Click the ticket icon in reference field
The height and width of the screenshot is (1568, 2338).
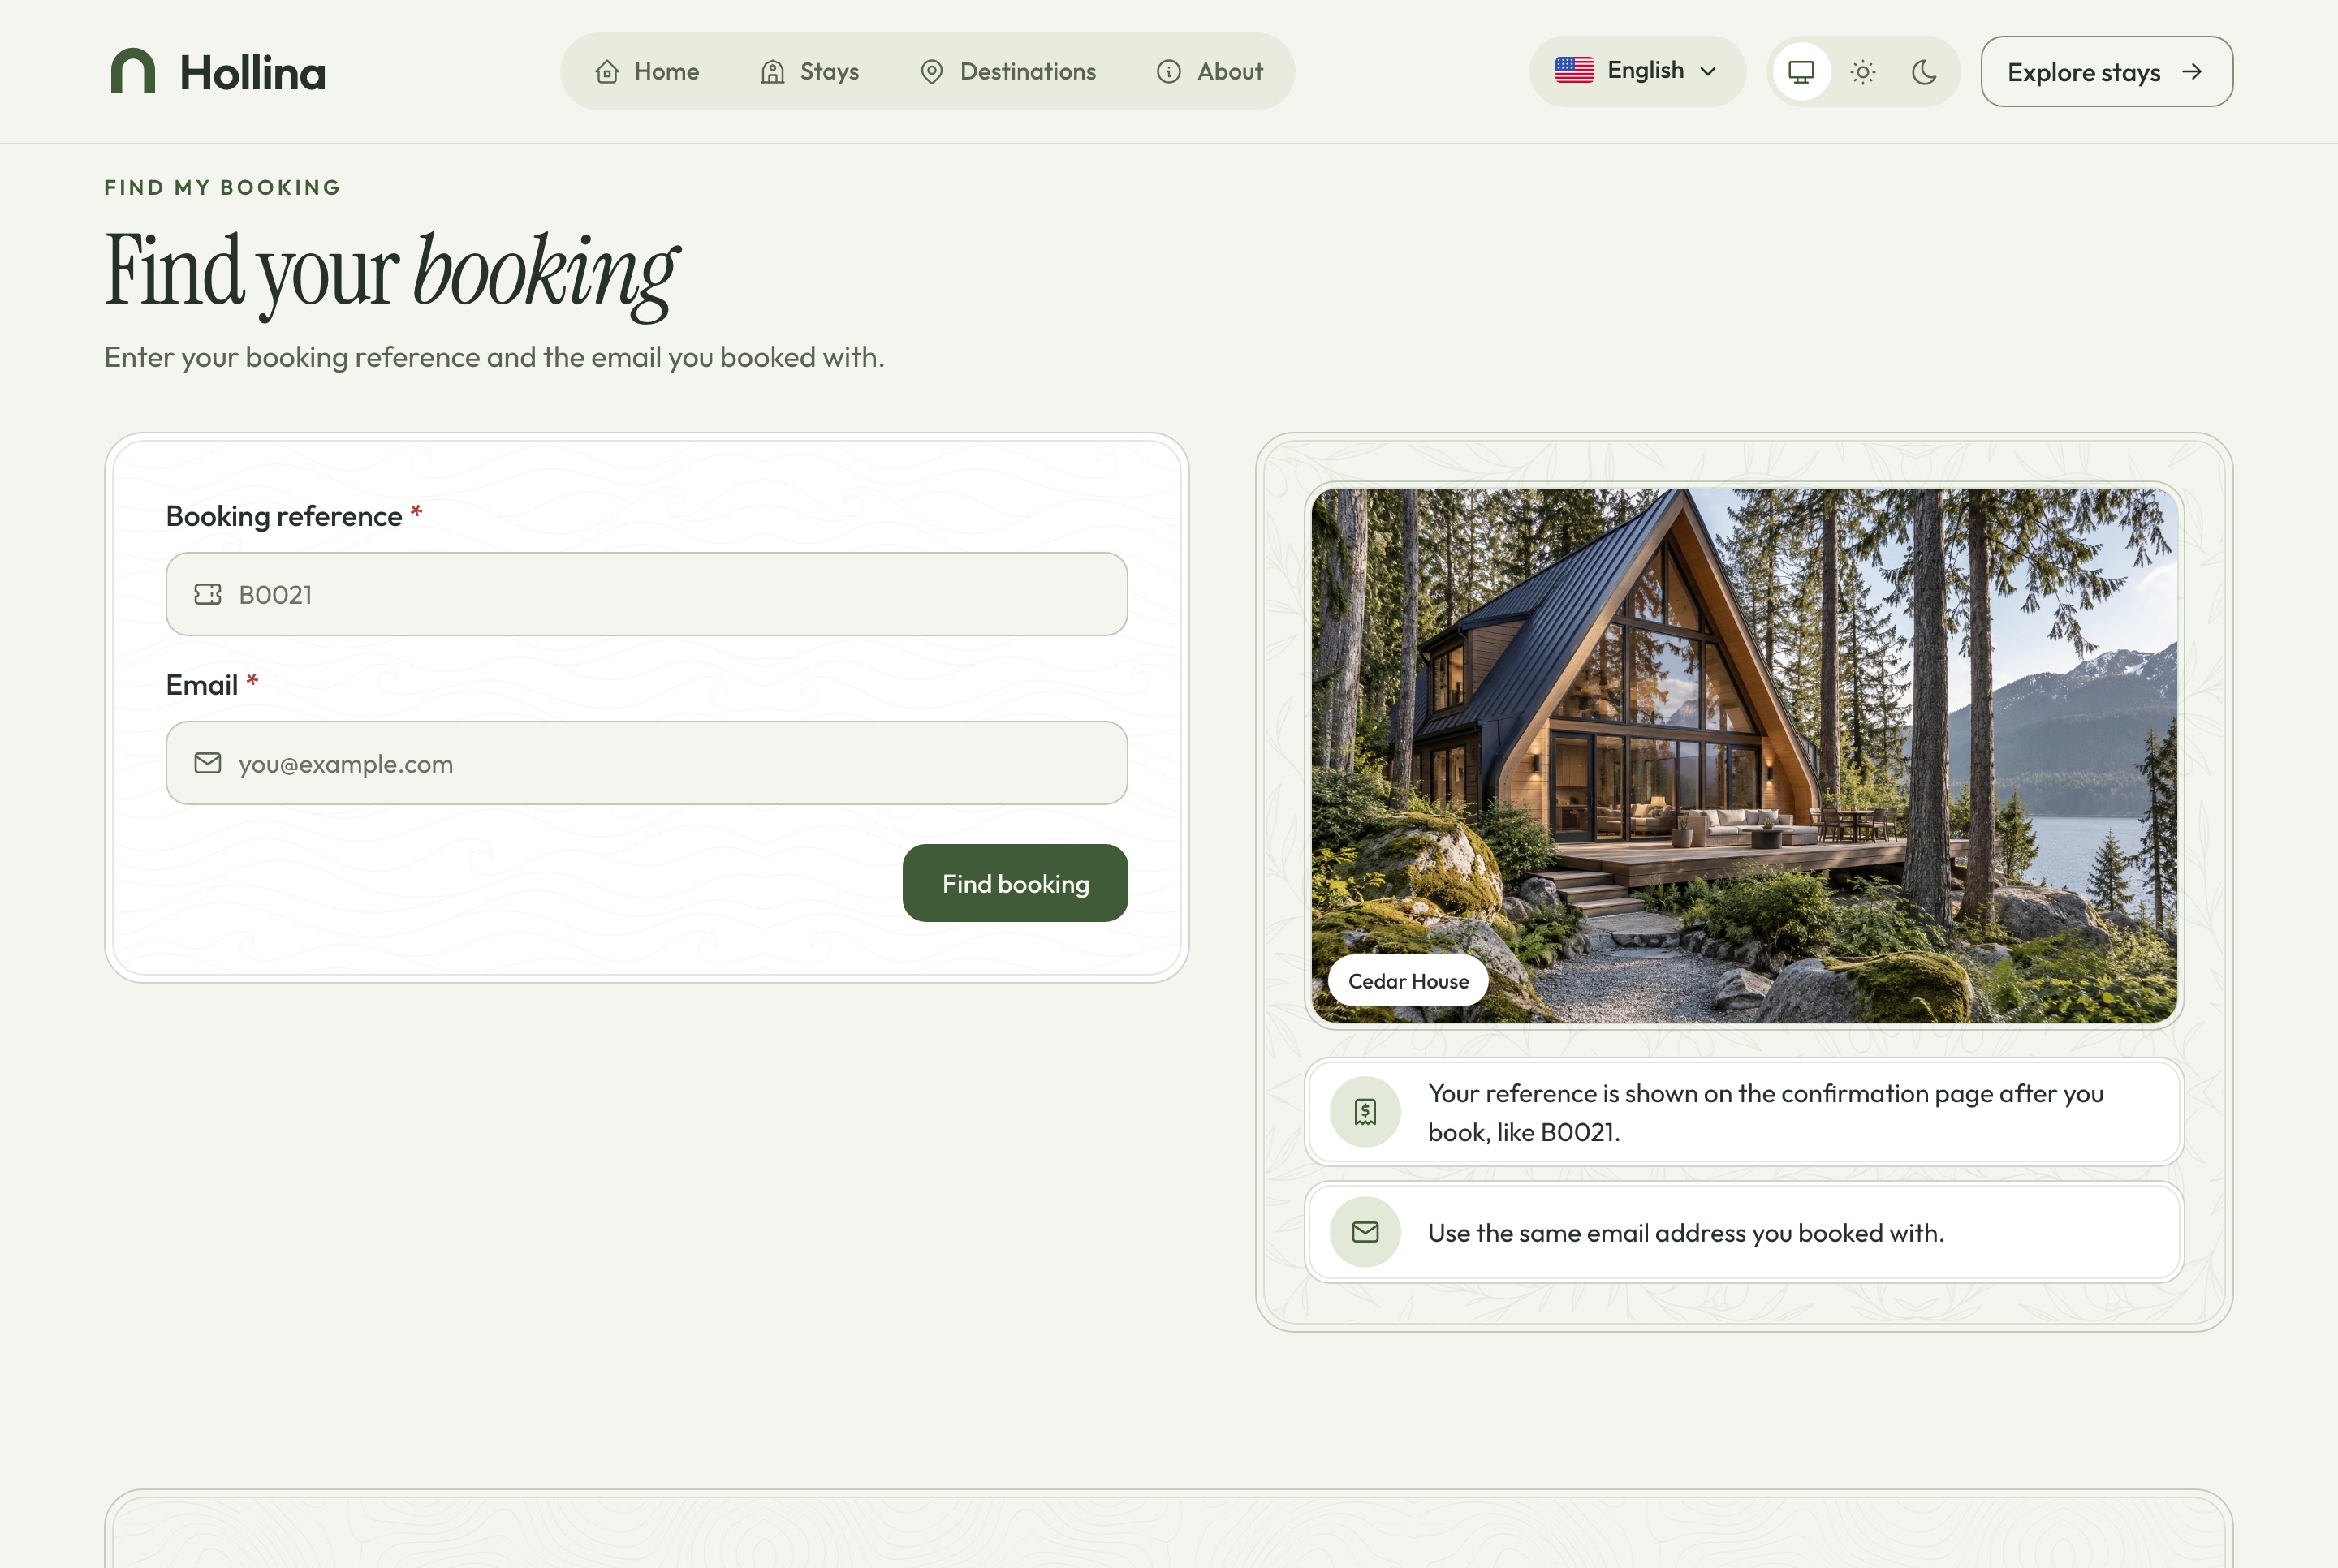[208, 594]
